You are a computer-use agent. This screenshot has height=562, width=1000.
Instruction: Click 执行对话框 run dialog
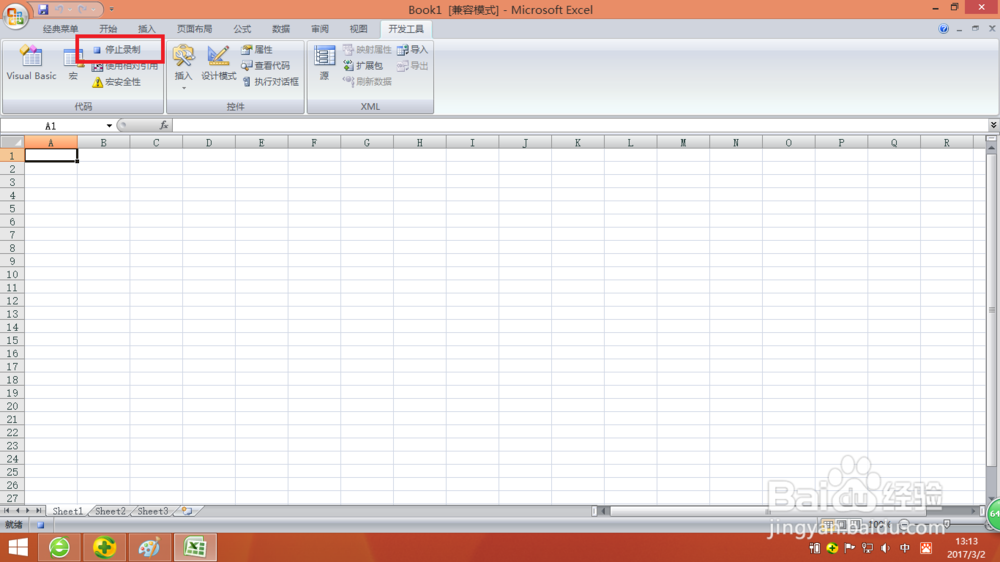pyautogui.click(x=270, y=82)
